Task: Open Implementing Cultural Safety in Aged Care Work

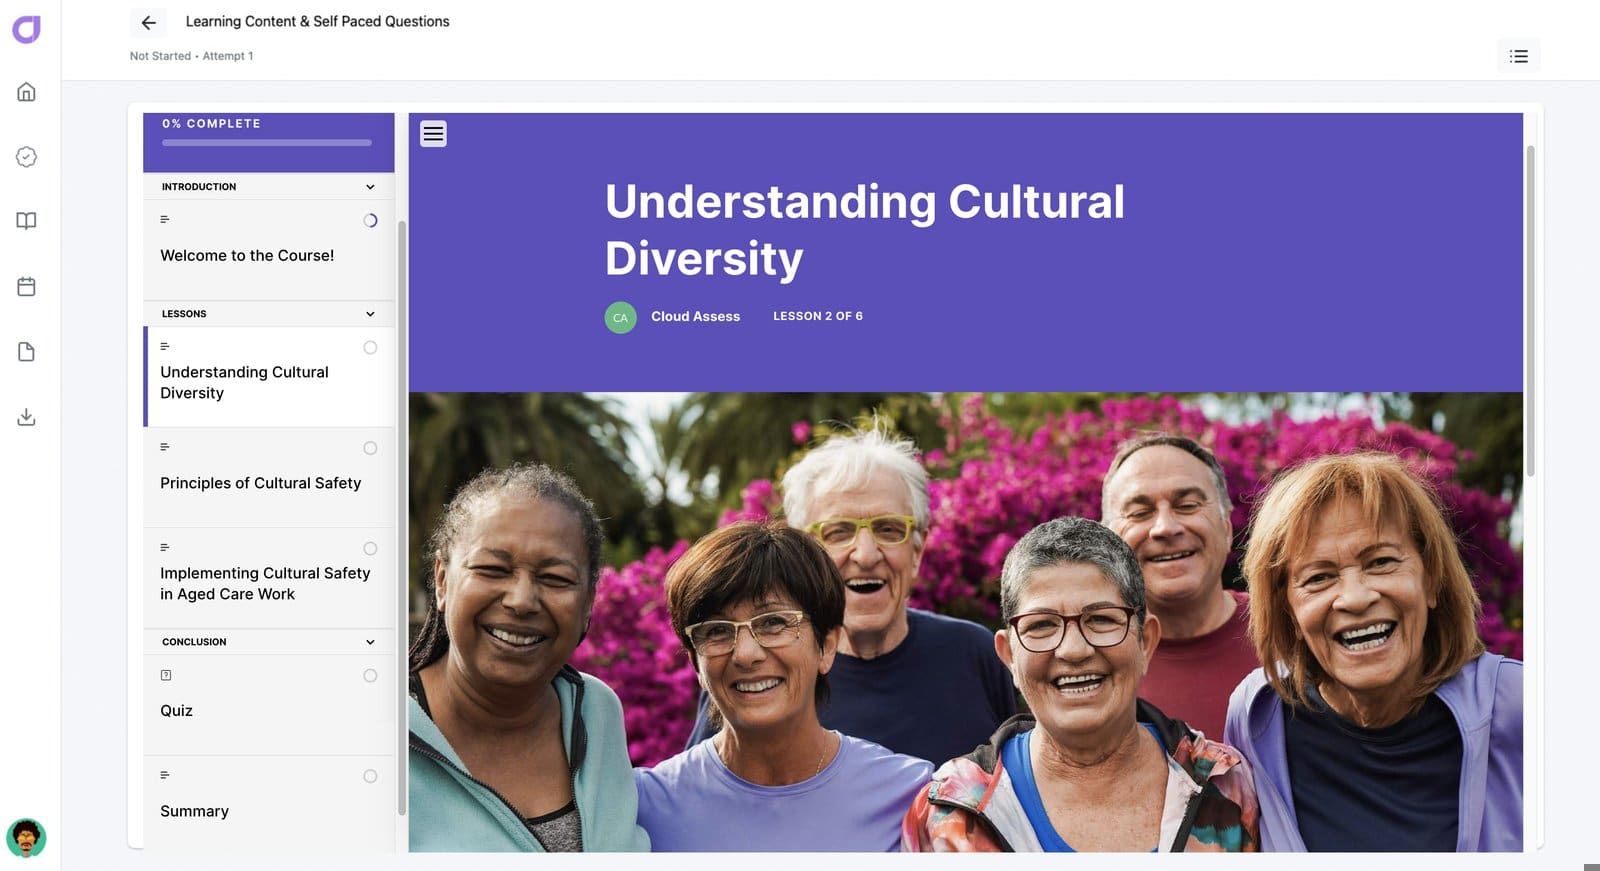Action: 269,578
